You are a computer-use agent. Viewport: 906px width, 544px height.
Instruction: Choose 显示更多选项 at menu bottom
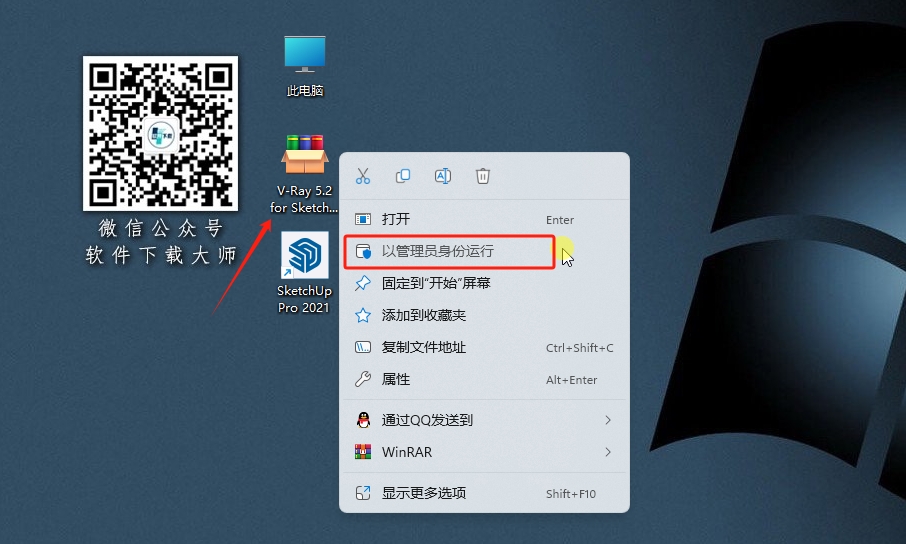(x=484, y=493)
